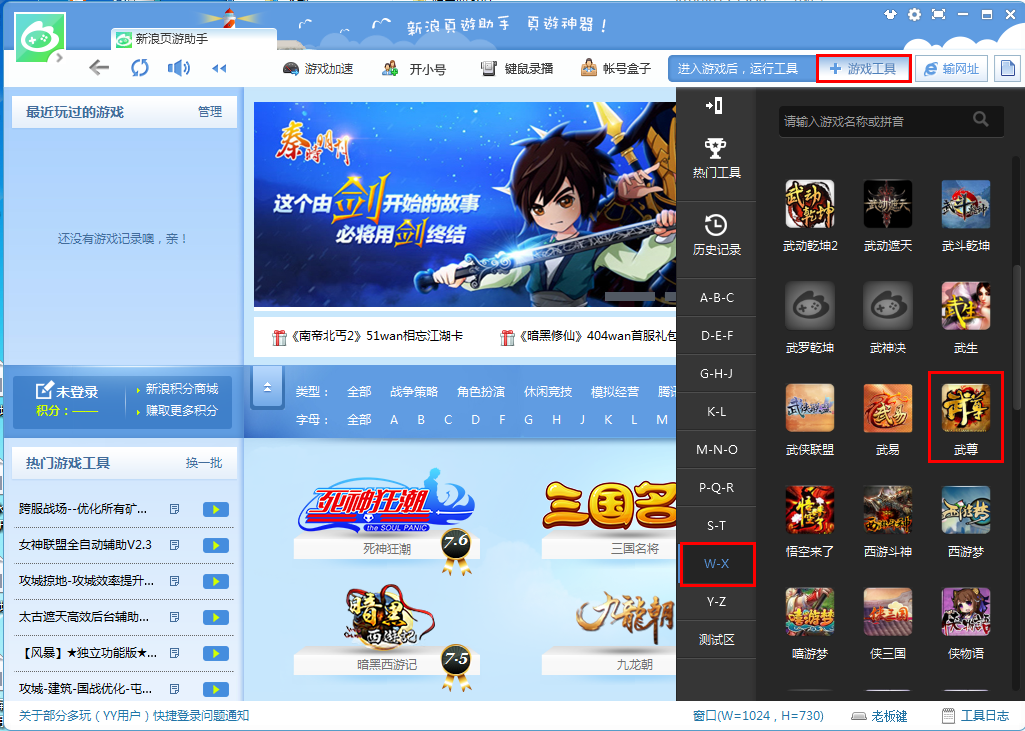Screen dimensions: 1025x731
Task: Click the settings gear in title bar
Action: tap(914, 15)
